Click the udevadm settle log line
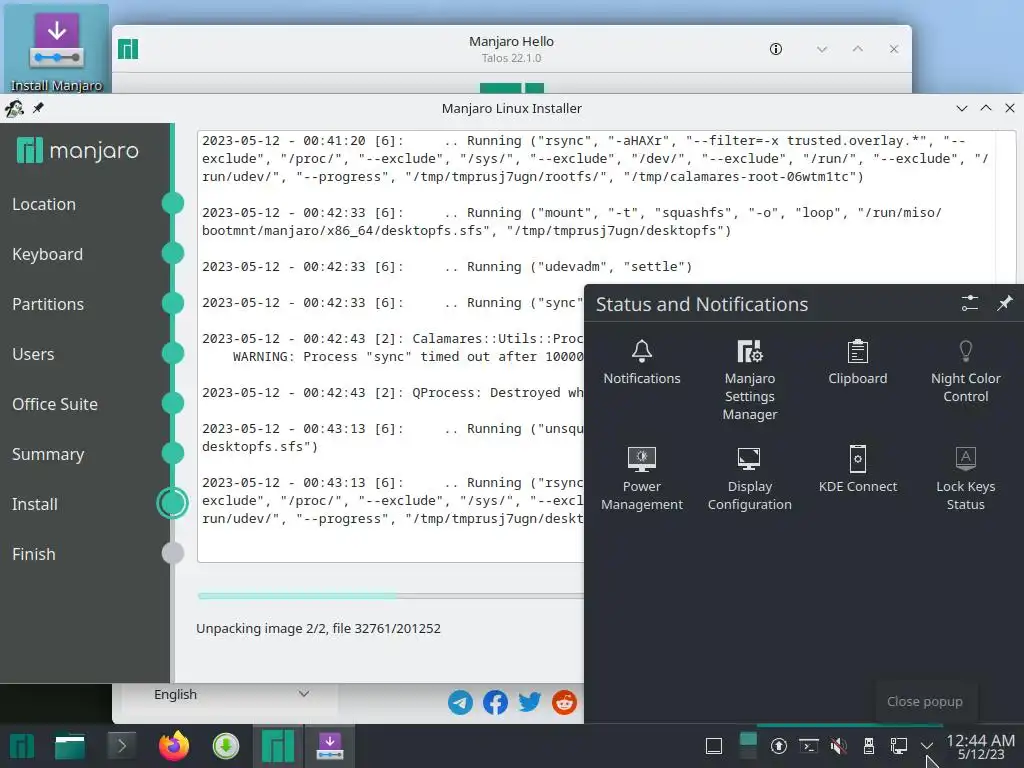Image resolution: width=1024 pixels, height=768 pixels. 447,266
